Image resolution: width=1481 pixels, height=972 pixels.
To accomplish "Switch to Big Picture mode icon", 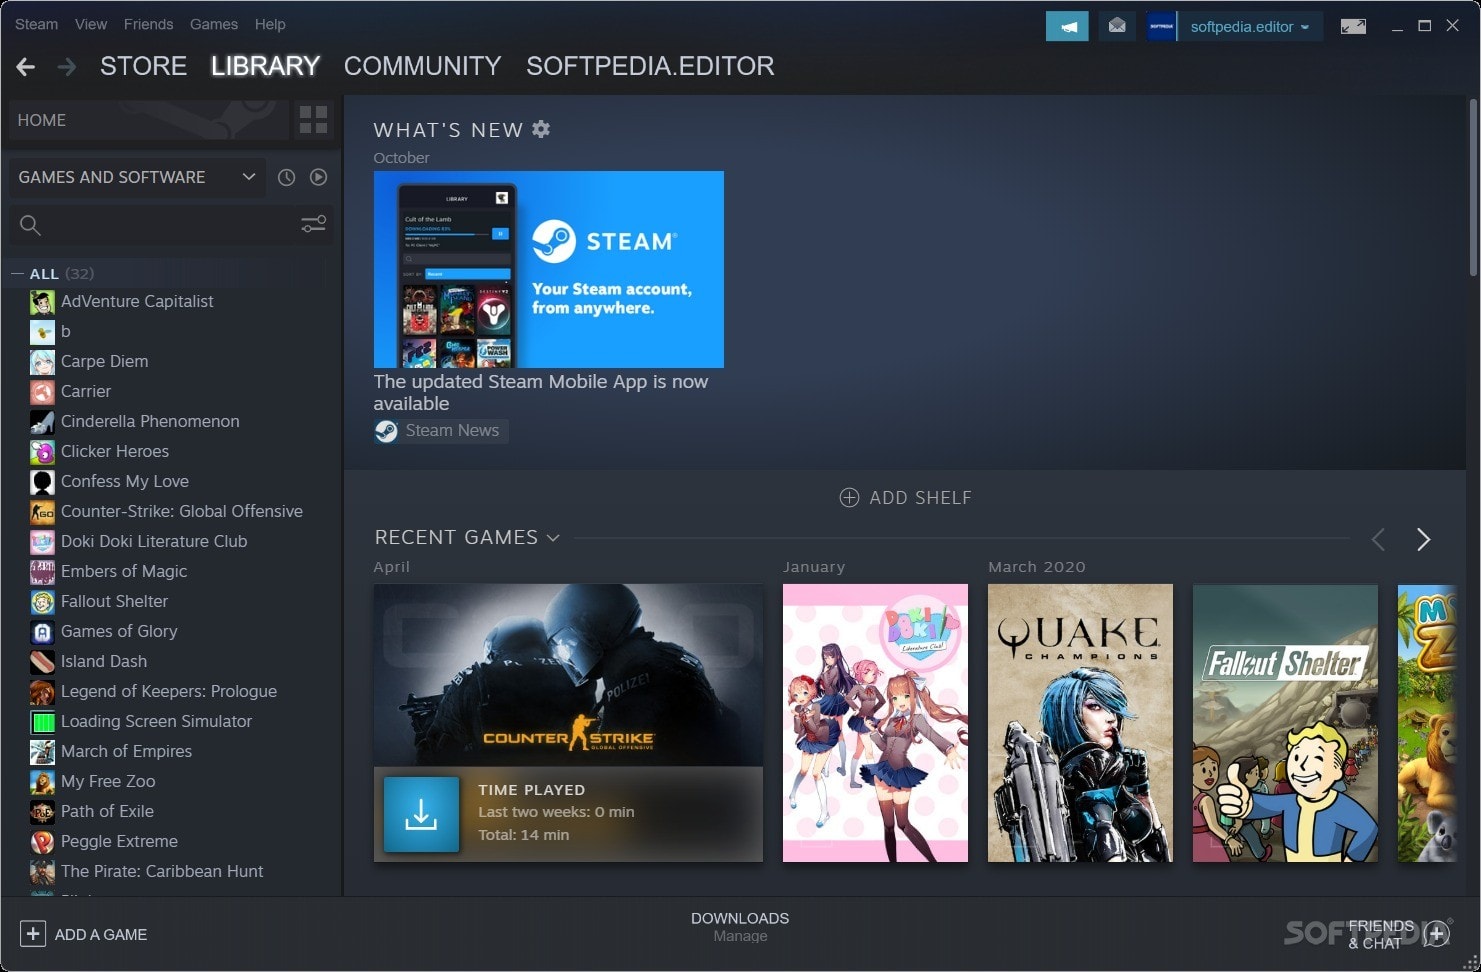I will (x=1353, y=27).
